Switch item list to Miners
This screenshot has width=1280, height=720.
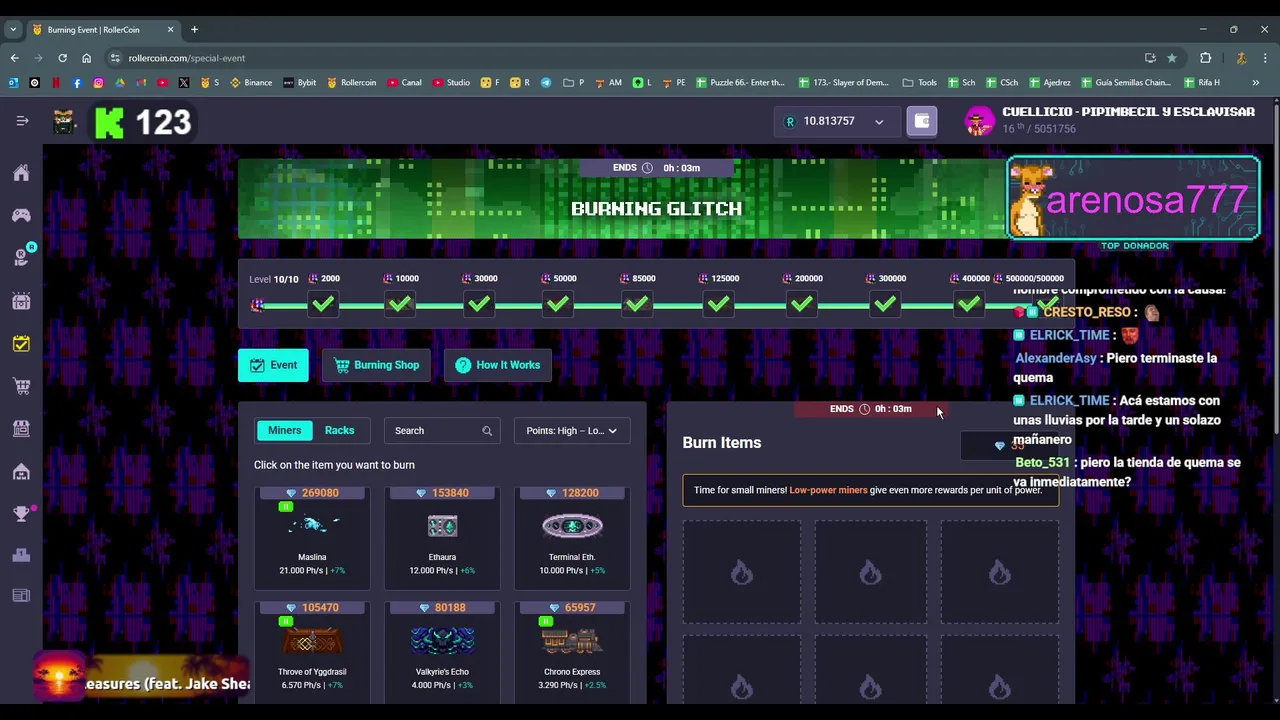coord(284,430)
